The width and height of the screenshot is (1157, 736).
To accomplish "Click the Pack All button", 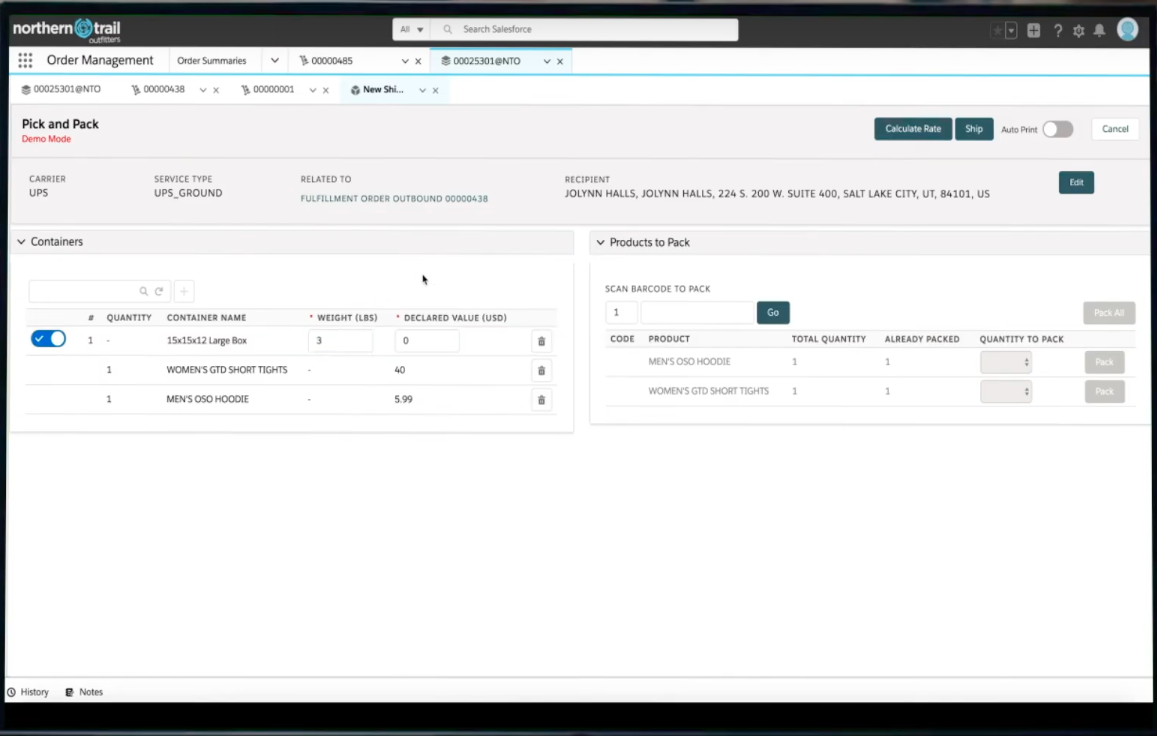I will (1109, 313).
